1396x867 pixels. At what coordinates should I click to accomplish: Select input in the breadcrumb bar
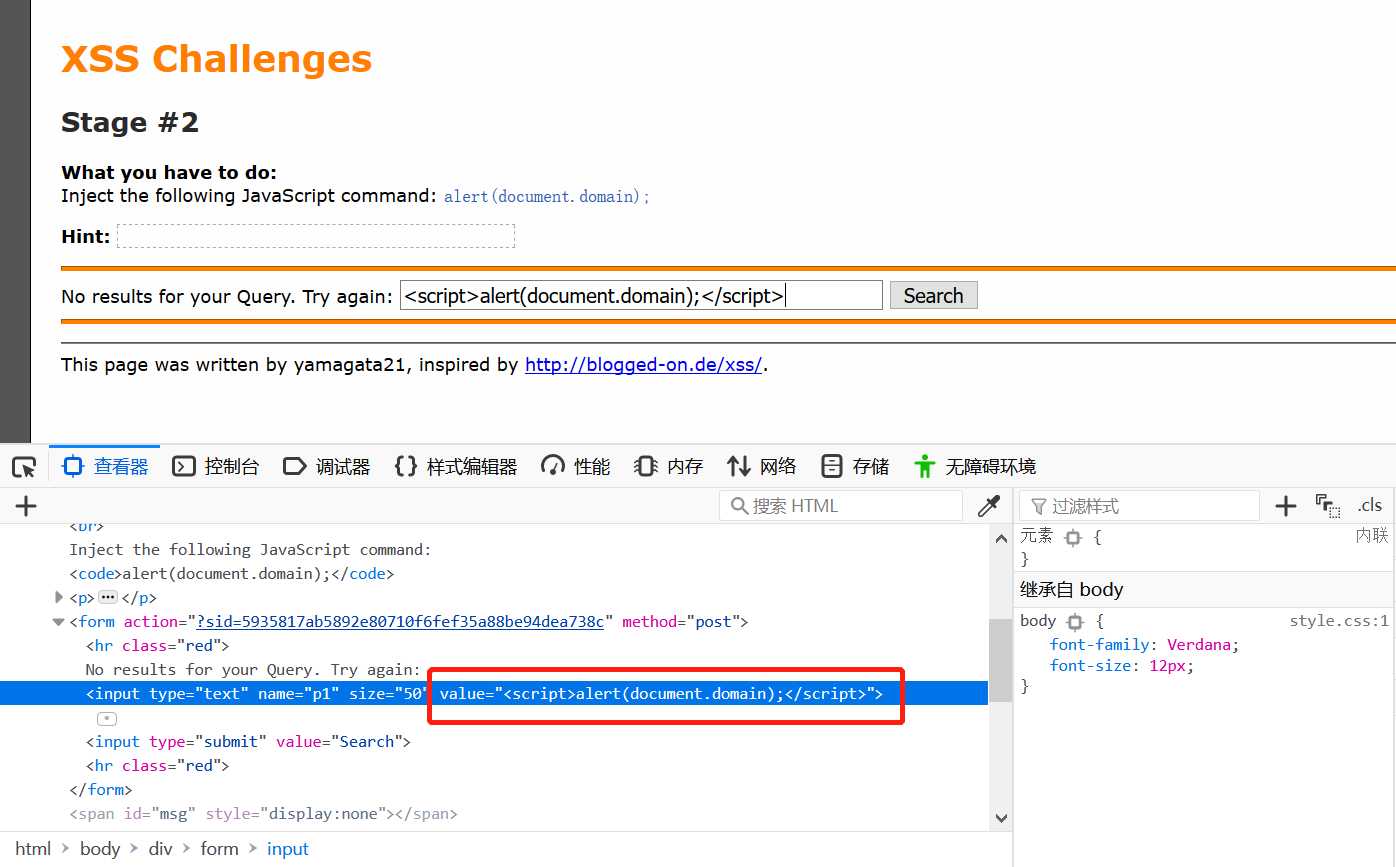click(x=288, y=849)
